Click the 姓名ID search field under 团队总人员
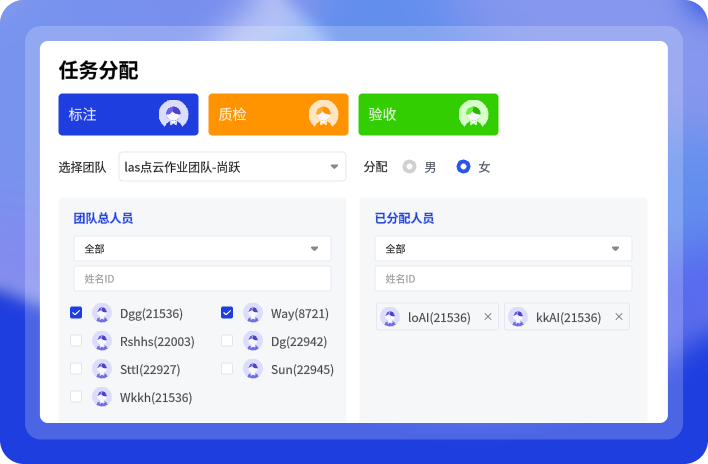Screen dimensions: 708x464 (x=202, y=279)
